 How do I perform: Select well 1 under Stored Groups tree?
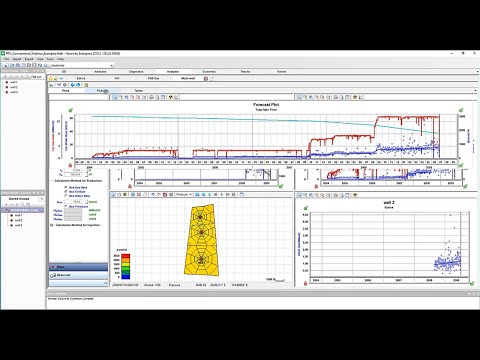[17, 215]
